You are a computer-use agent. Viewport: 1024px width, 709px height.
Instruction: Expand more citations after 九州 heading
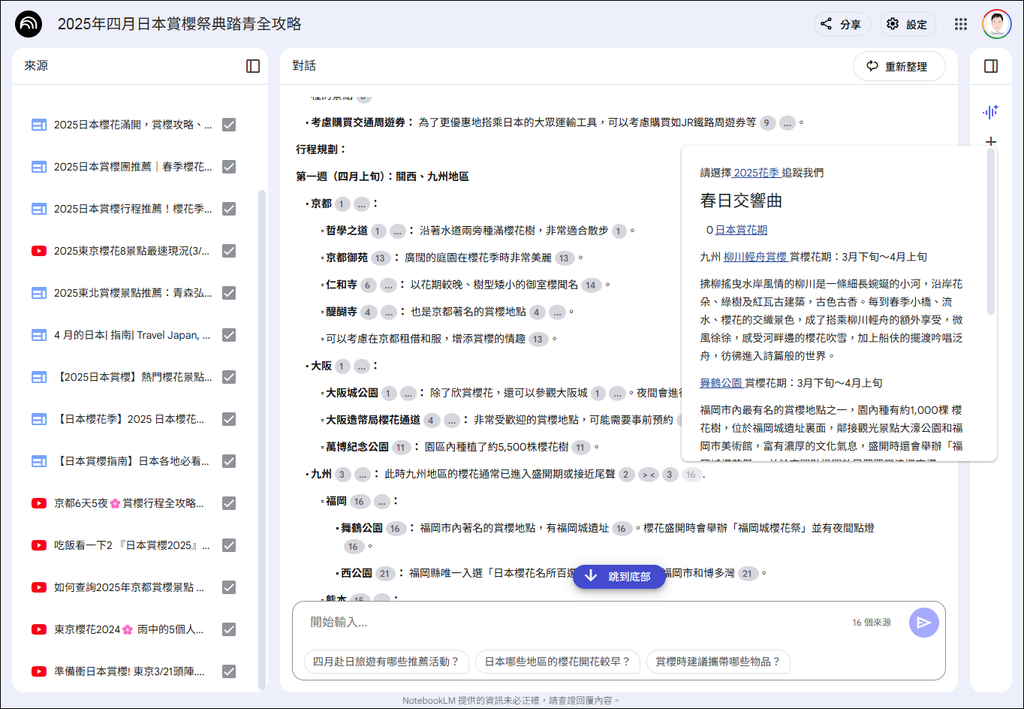(362, 475)
